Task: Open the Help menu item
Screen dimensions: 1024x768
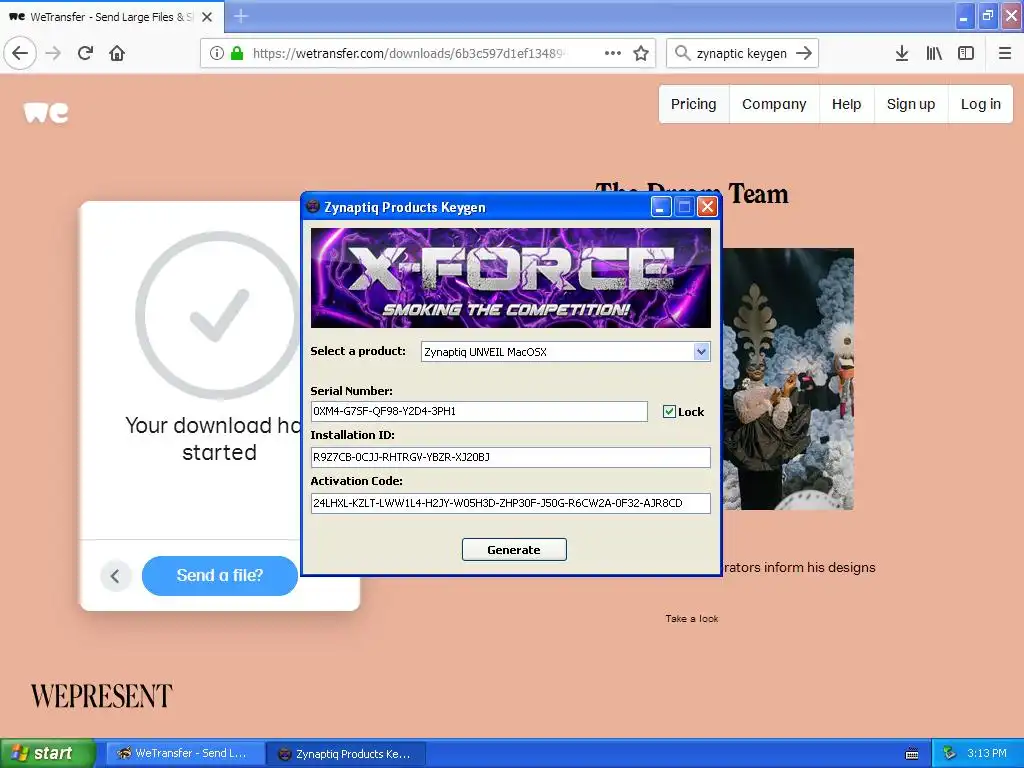Action: pyautogui.click(x=846, y=104)
